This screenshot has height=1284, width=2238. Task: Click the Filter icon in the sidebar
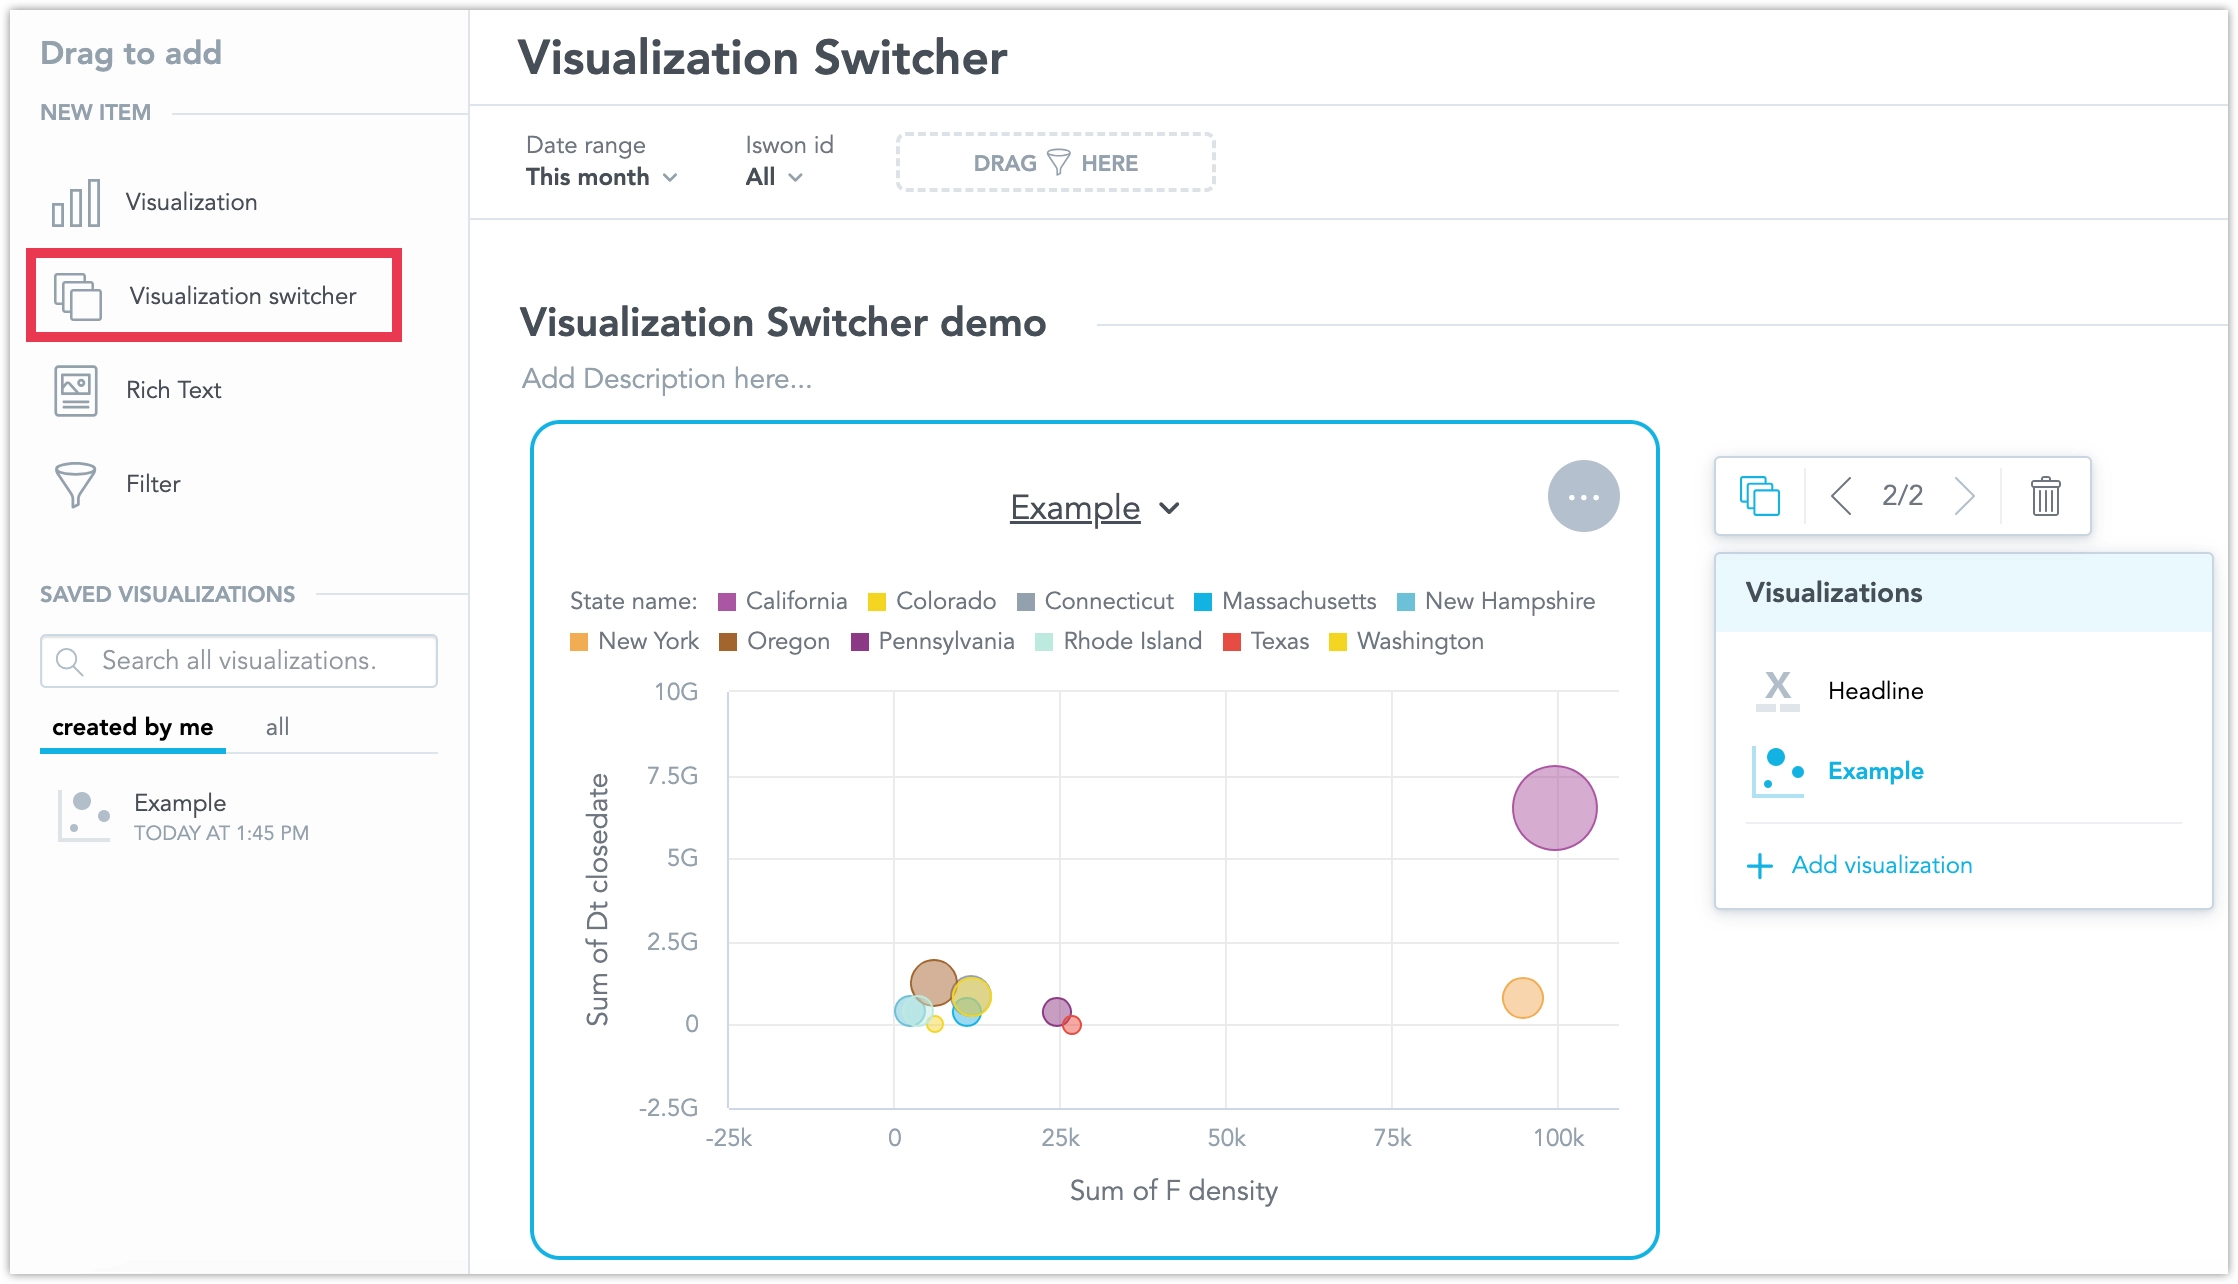(x=75, y=484)
